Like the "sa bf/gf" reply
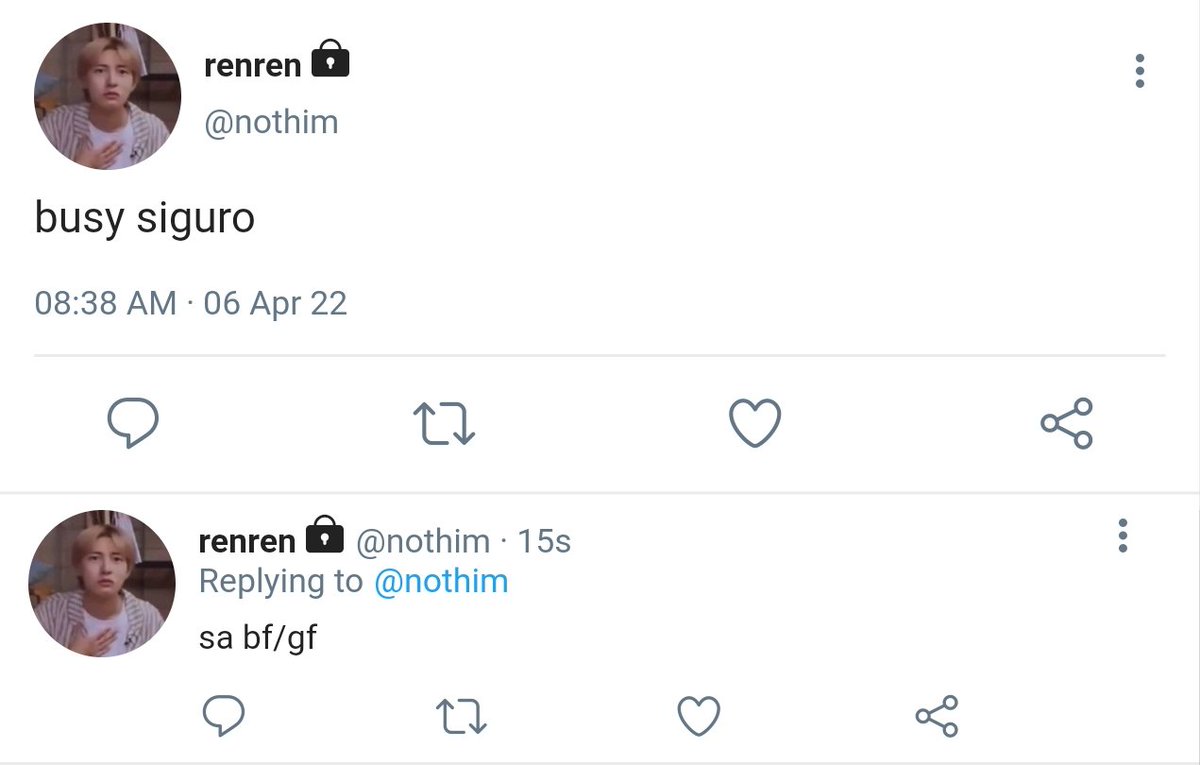This screenshot has width=1200, height=765. point(699,716)
